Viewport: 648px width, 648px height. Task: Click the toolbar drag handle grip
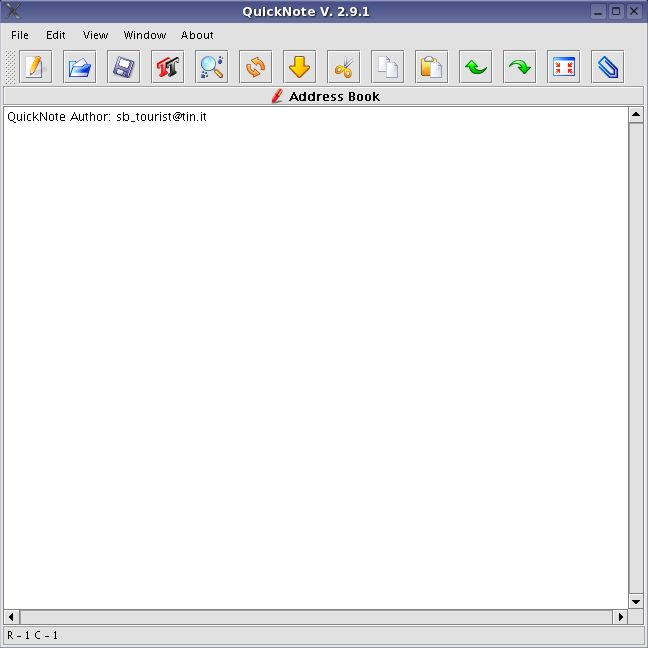click(x=11, y=67)
